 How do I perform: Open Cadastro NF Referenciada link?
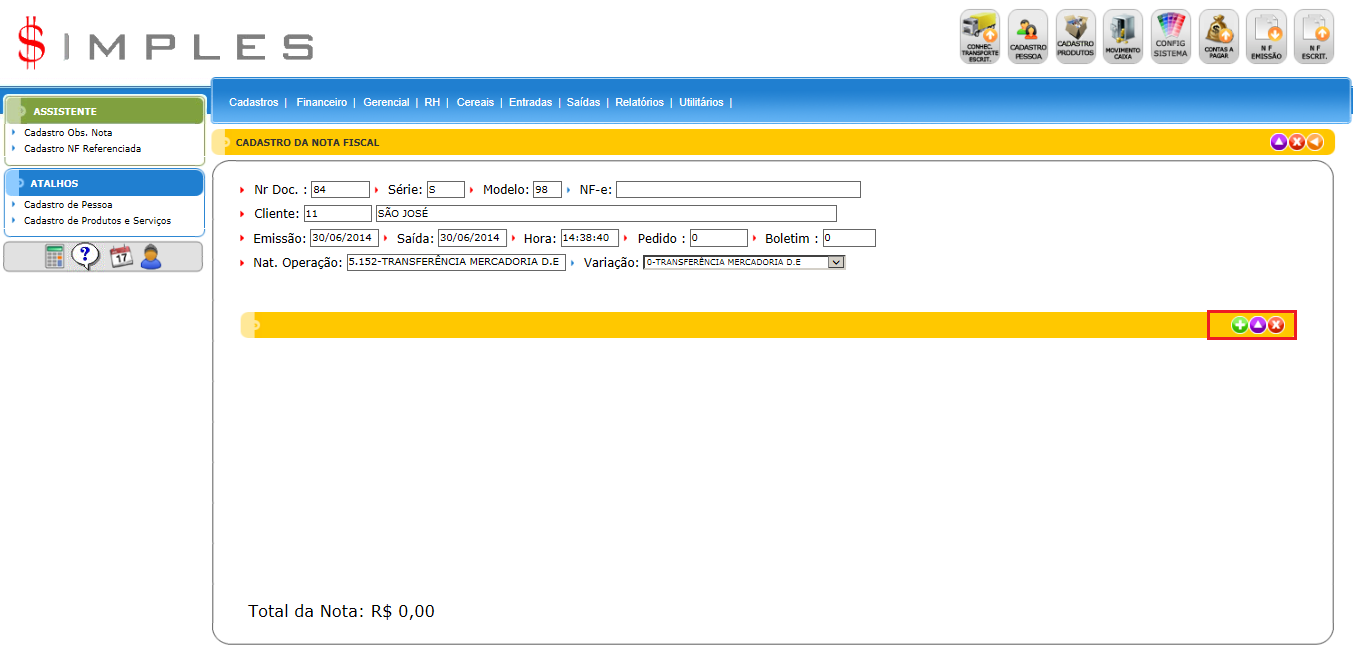coord(82,148)
